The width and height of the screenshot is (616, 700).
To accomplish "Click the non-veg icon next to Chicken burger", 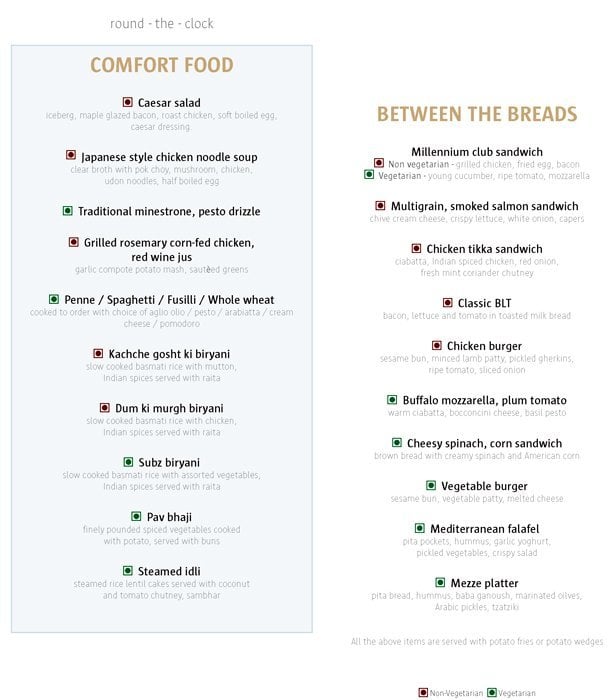I will tap(436, 345).
